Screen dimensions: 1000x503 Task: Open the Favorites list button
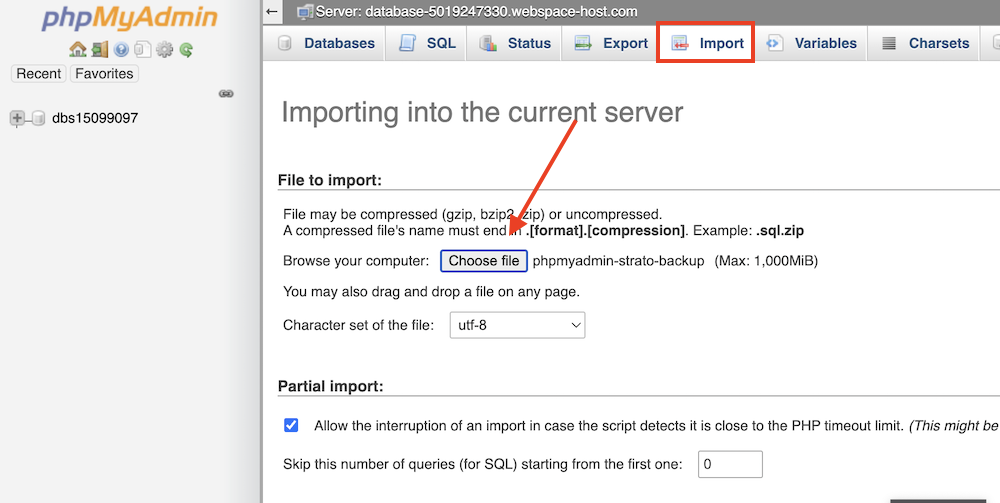coord(105,73)
